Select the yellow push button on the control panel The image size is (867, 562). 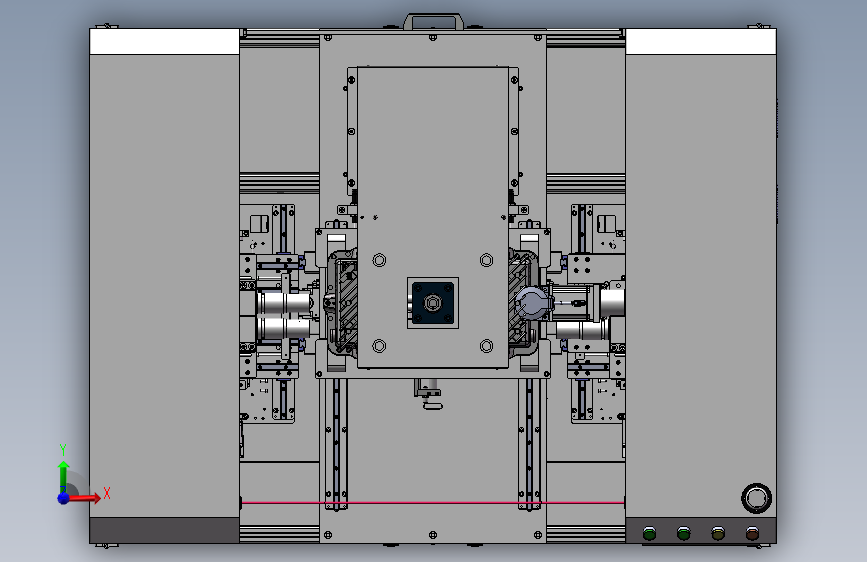click(x=718, y=533)
